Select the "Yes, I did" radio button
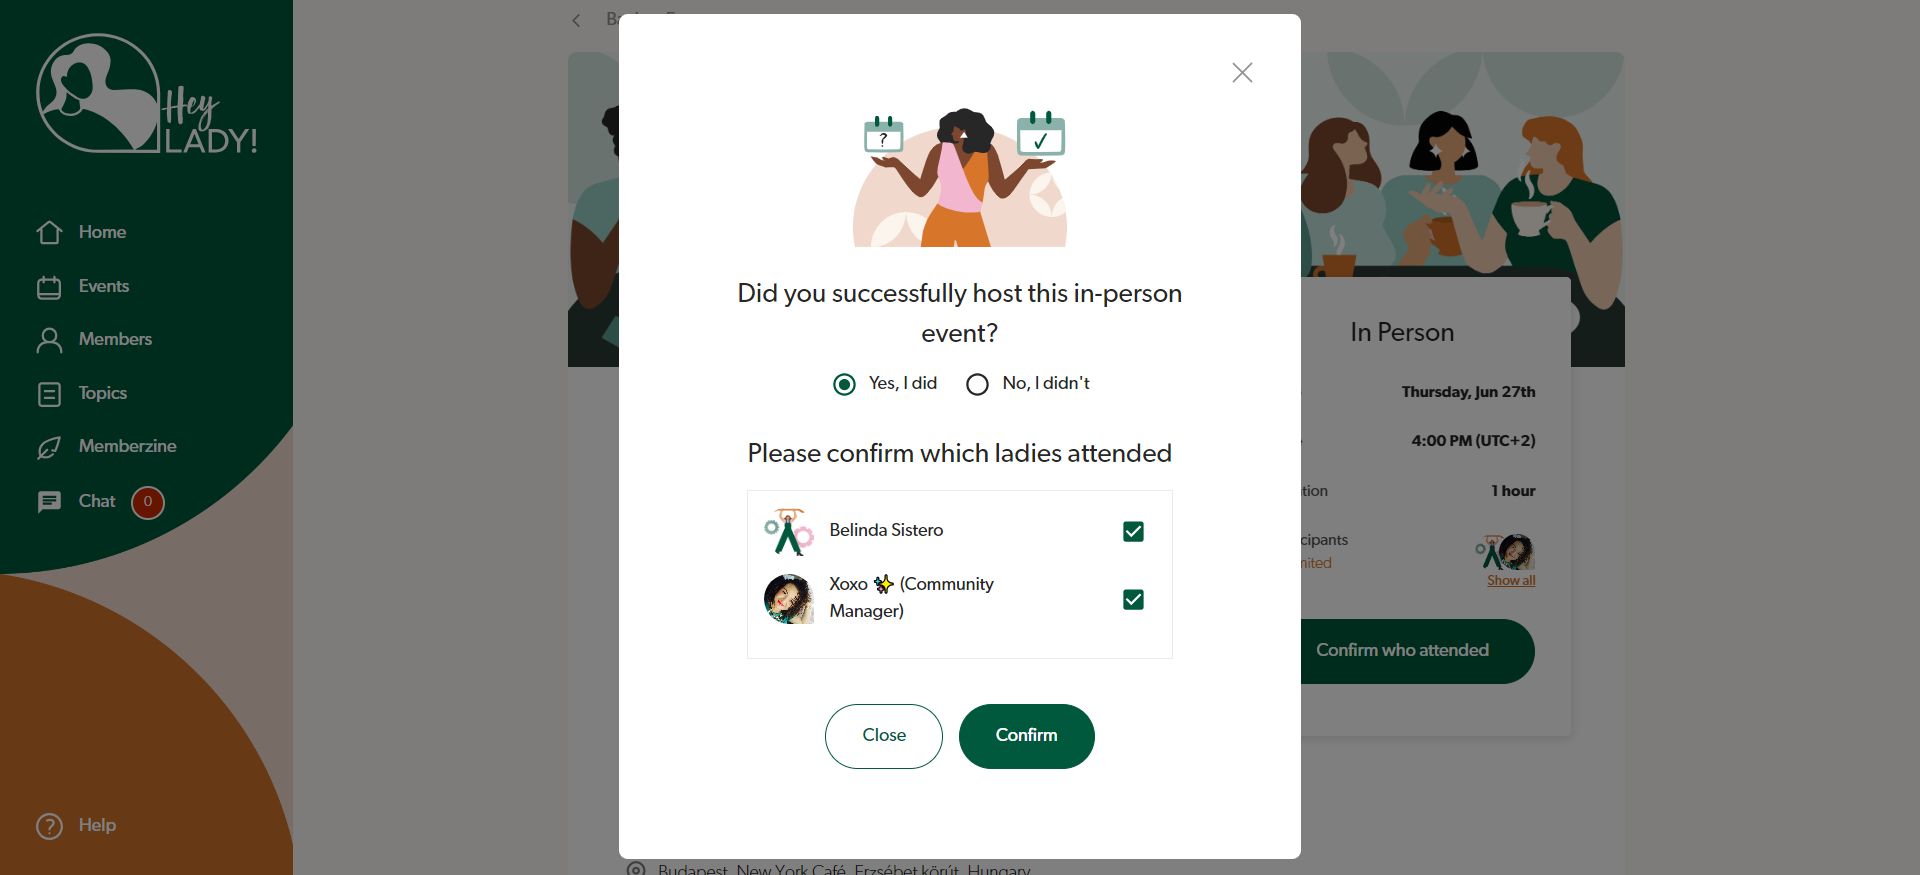This screenshot has height=875, width=1920. point(845,384)
